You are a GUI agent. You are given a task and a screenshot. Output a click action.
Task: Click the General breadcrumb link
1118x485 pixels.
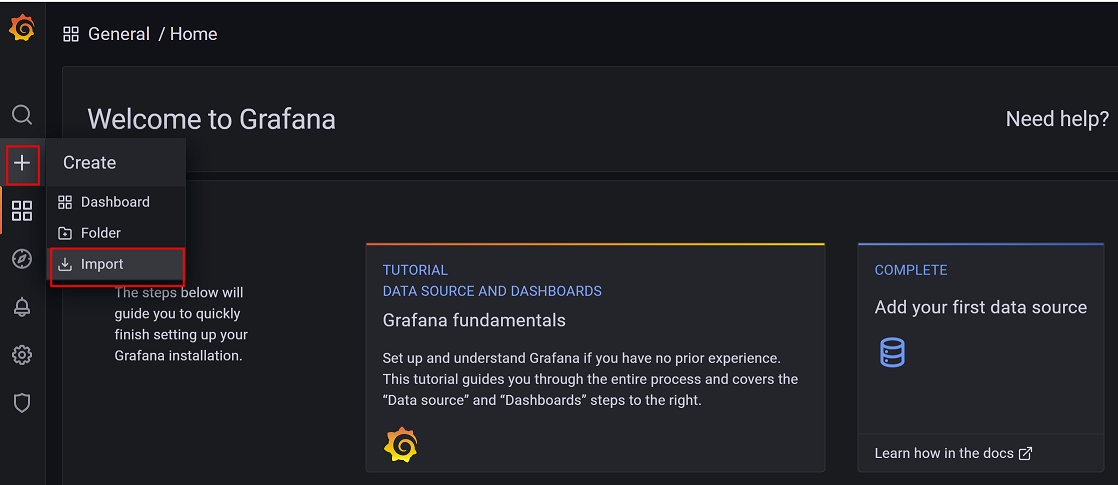pos(119,34)
